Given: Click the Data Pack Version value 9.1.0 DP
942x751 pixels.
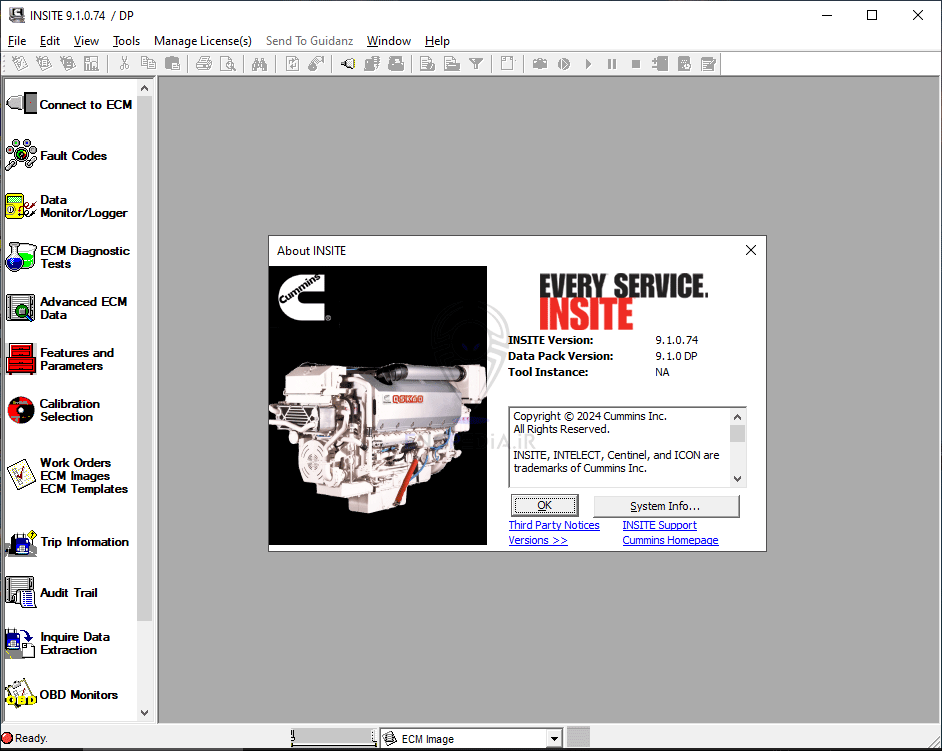Looking at the screenshot, I should pyautogui.click(x=676, y=356).
